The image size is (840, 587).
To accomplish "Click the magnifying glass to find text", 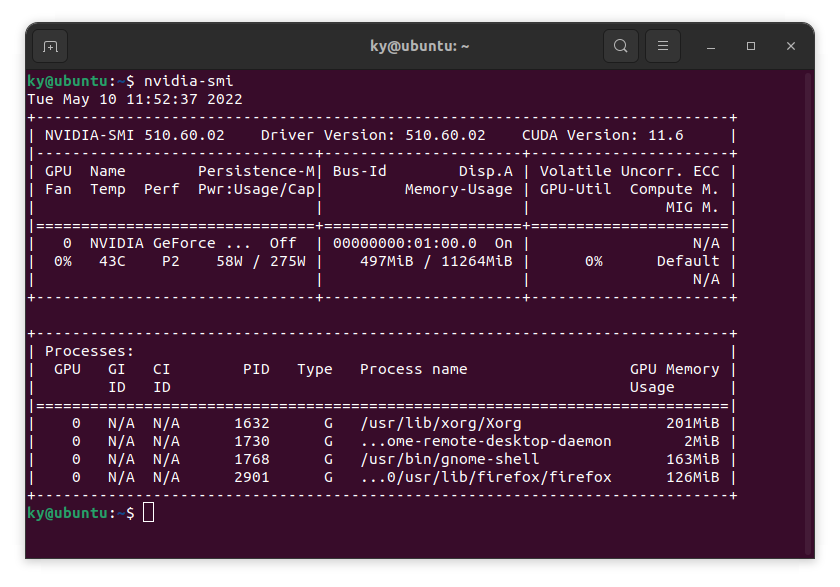I will (x=620, y=46).
